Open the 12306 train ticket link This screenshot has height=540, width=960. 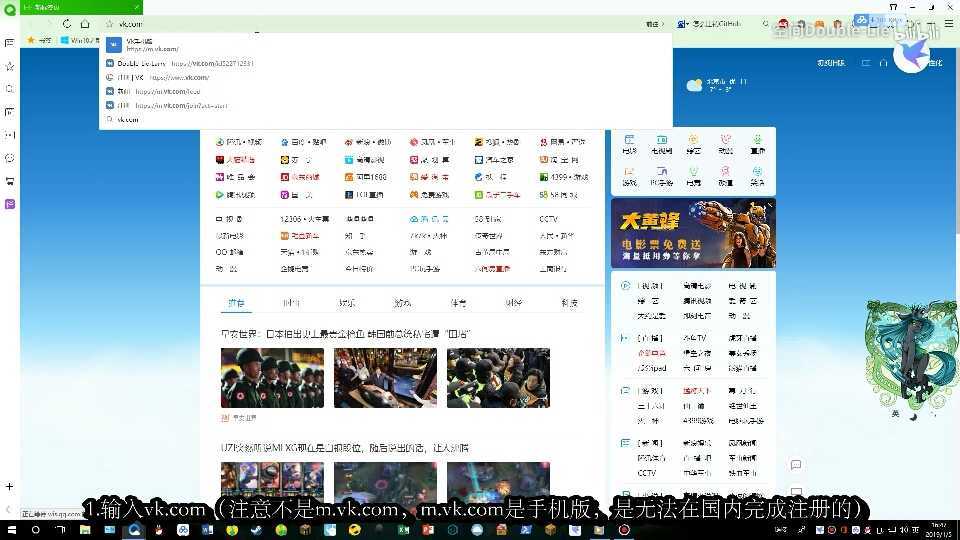point(304,219)
